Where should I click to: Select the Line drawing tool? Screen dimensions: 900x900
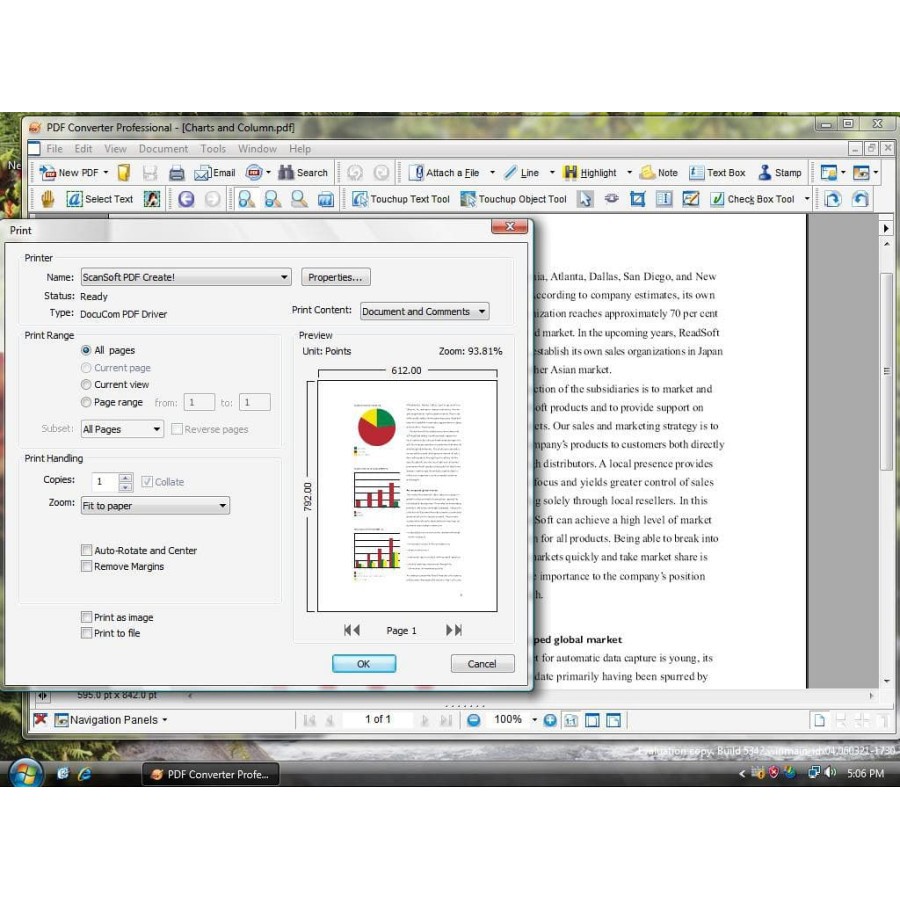pyautogui.click(x=521, y=172)
